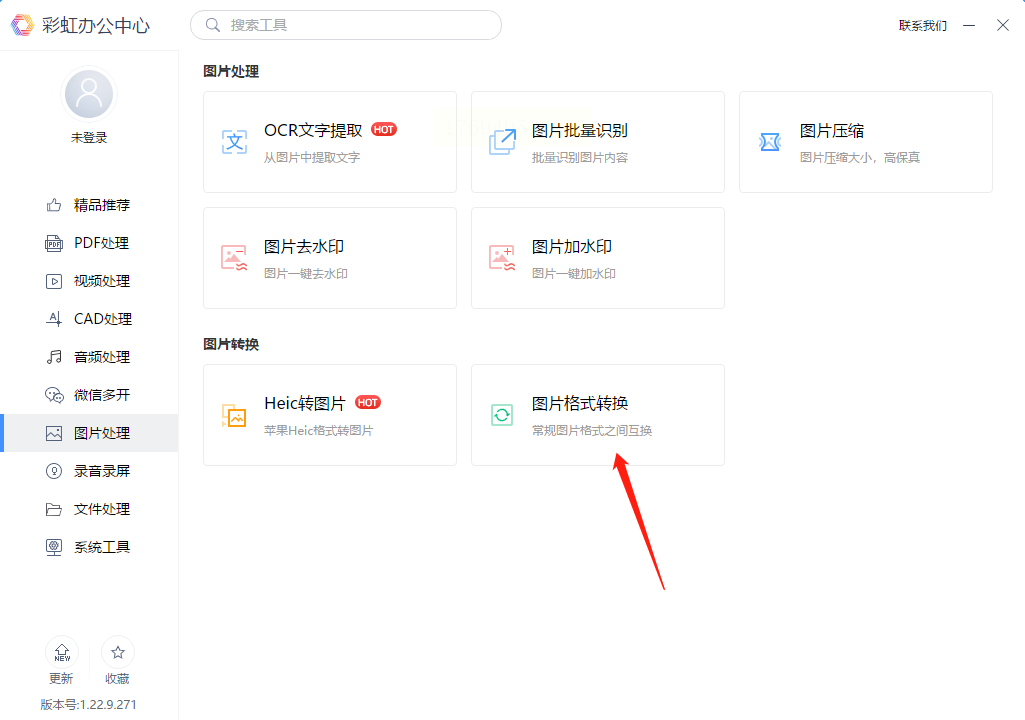The height and width of the screenshot is (720, 1025).
Task: Click the 图片压缩 tool icon
Action: pyautogui.click(x=770, y=142)
